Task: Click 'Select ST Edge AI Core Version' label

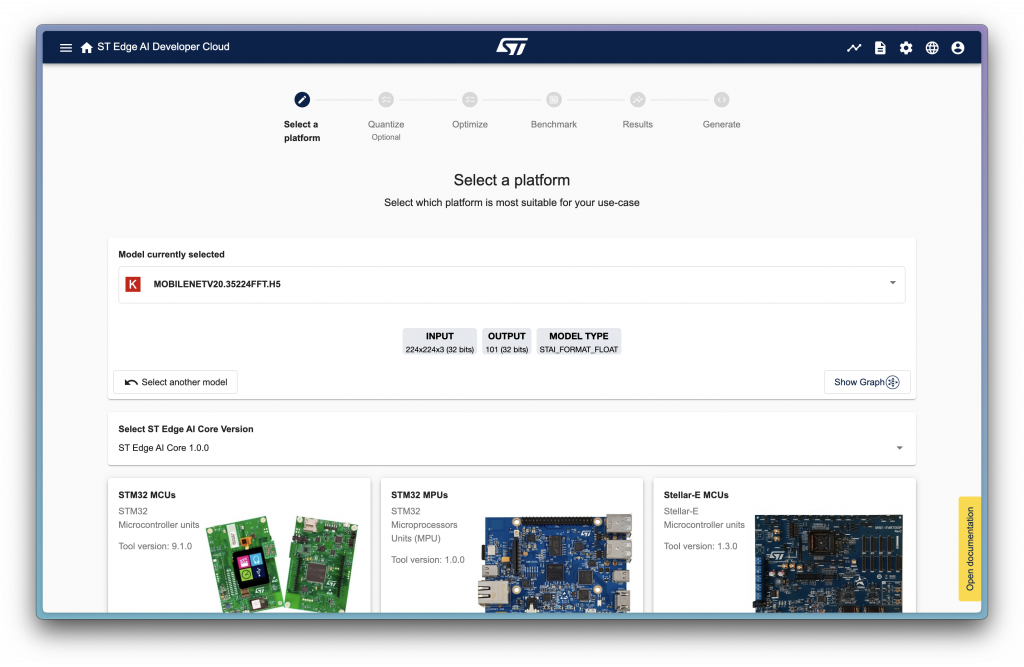Action: pos(185,429)
